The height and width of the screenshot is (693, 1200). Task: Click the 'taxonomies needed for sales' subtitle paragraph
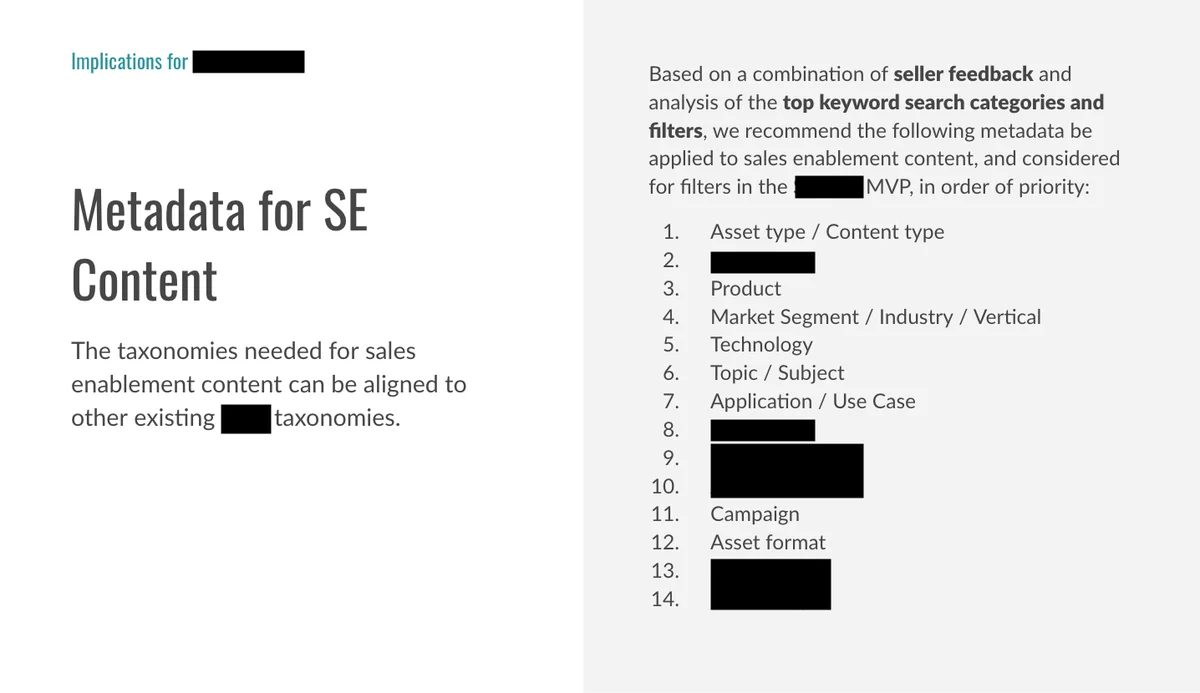(269, 384)
